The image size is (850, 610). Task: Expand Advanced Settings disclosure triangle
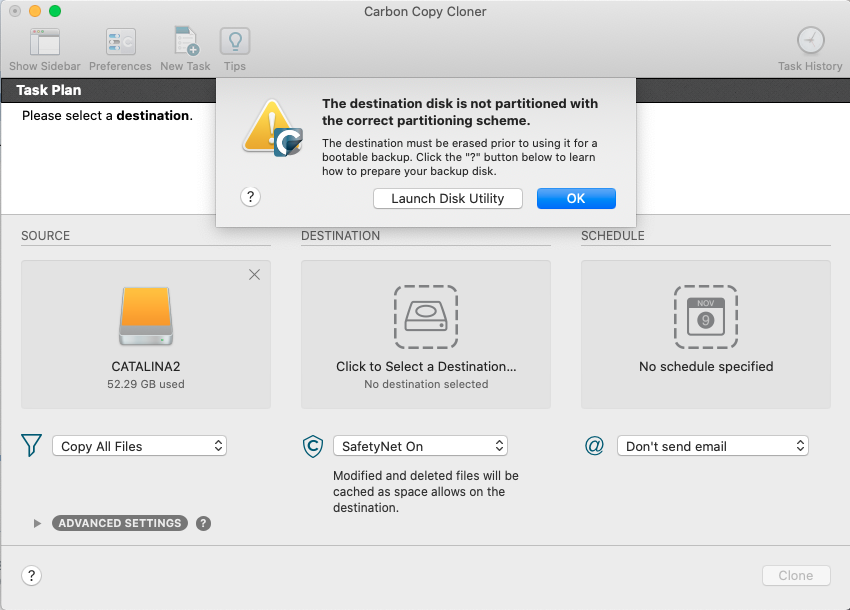click(37, 523)
